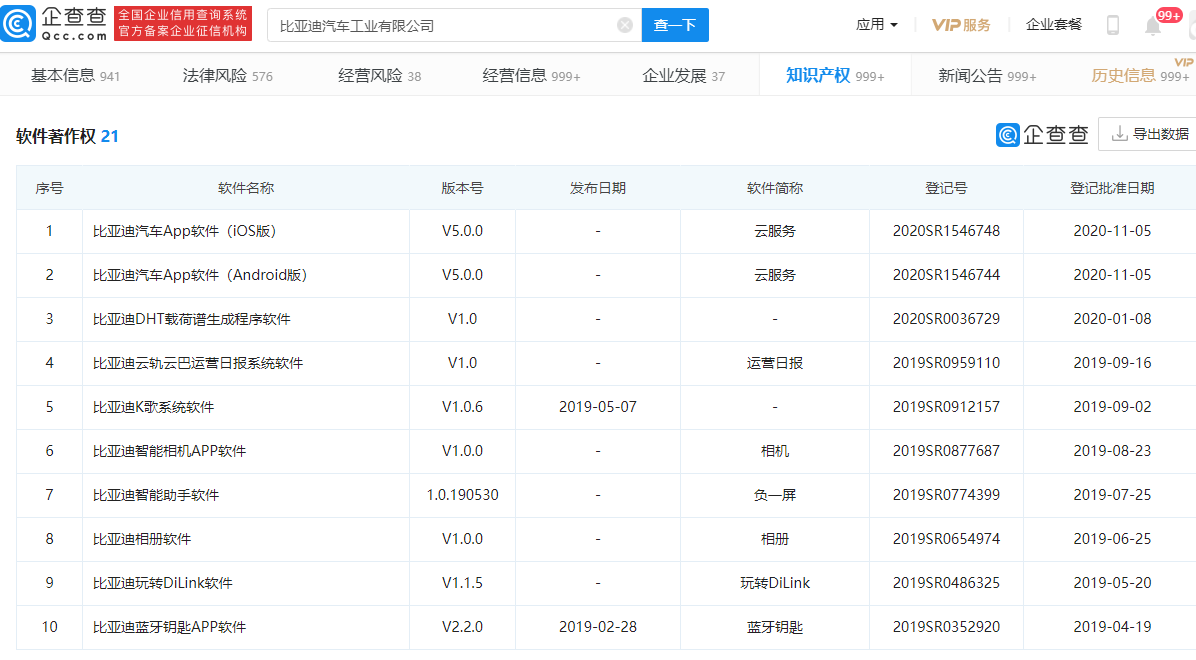Viewport: 1196px width, 660px height.
Task: Click the 登记号 column header
Action: (947, 188)
